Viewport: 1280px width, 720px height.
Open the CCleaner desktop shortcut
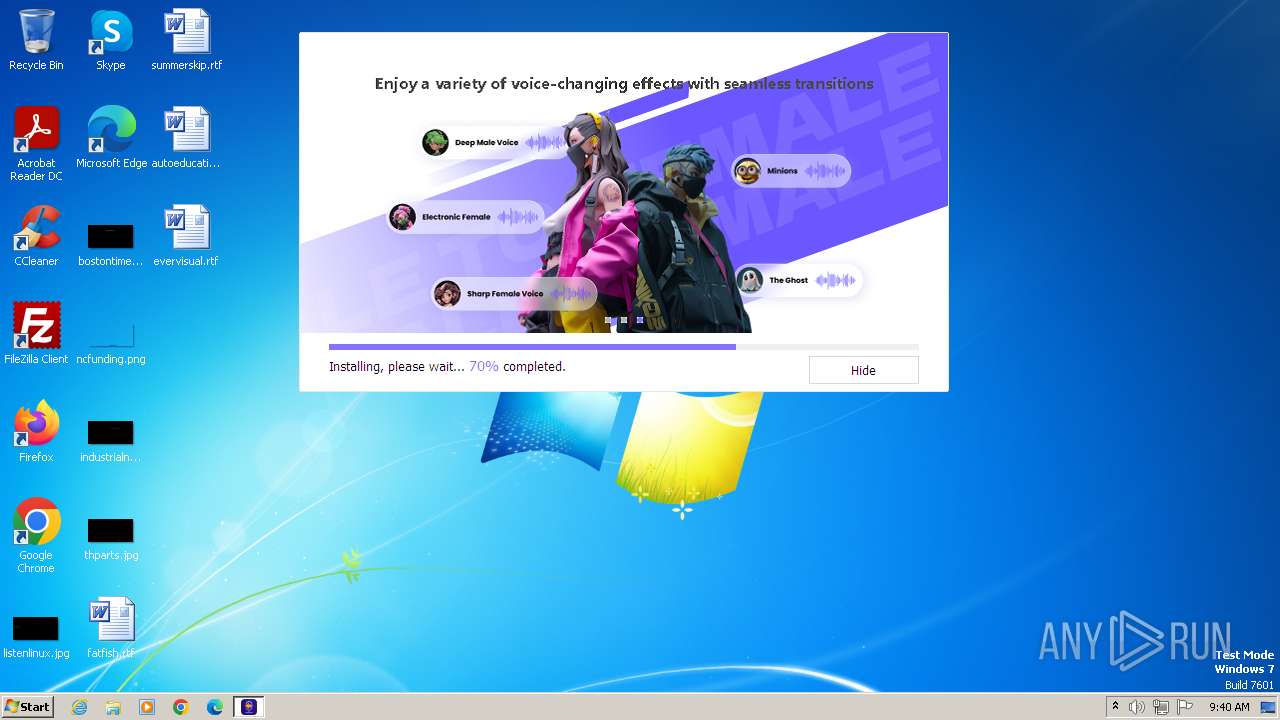(36, 236)
